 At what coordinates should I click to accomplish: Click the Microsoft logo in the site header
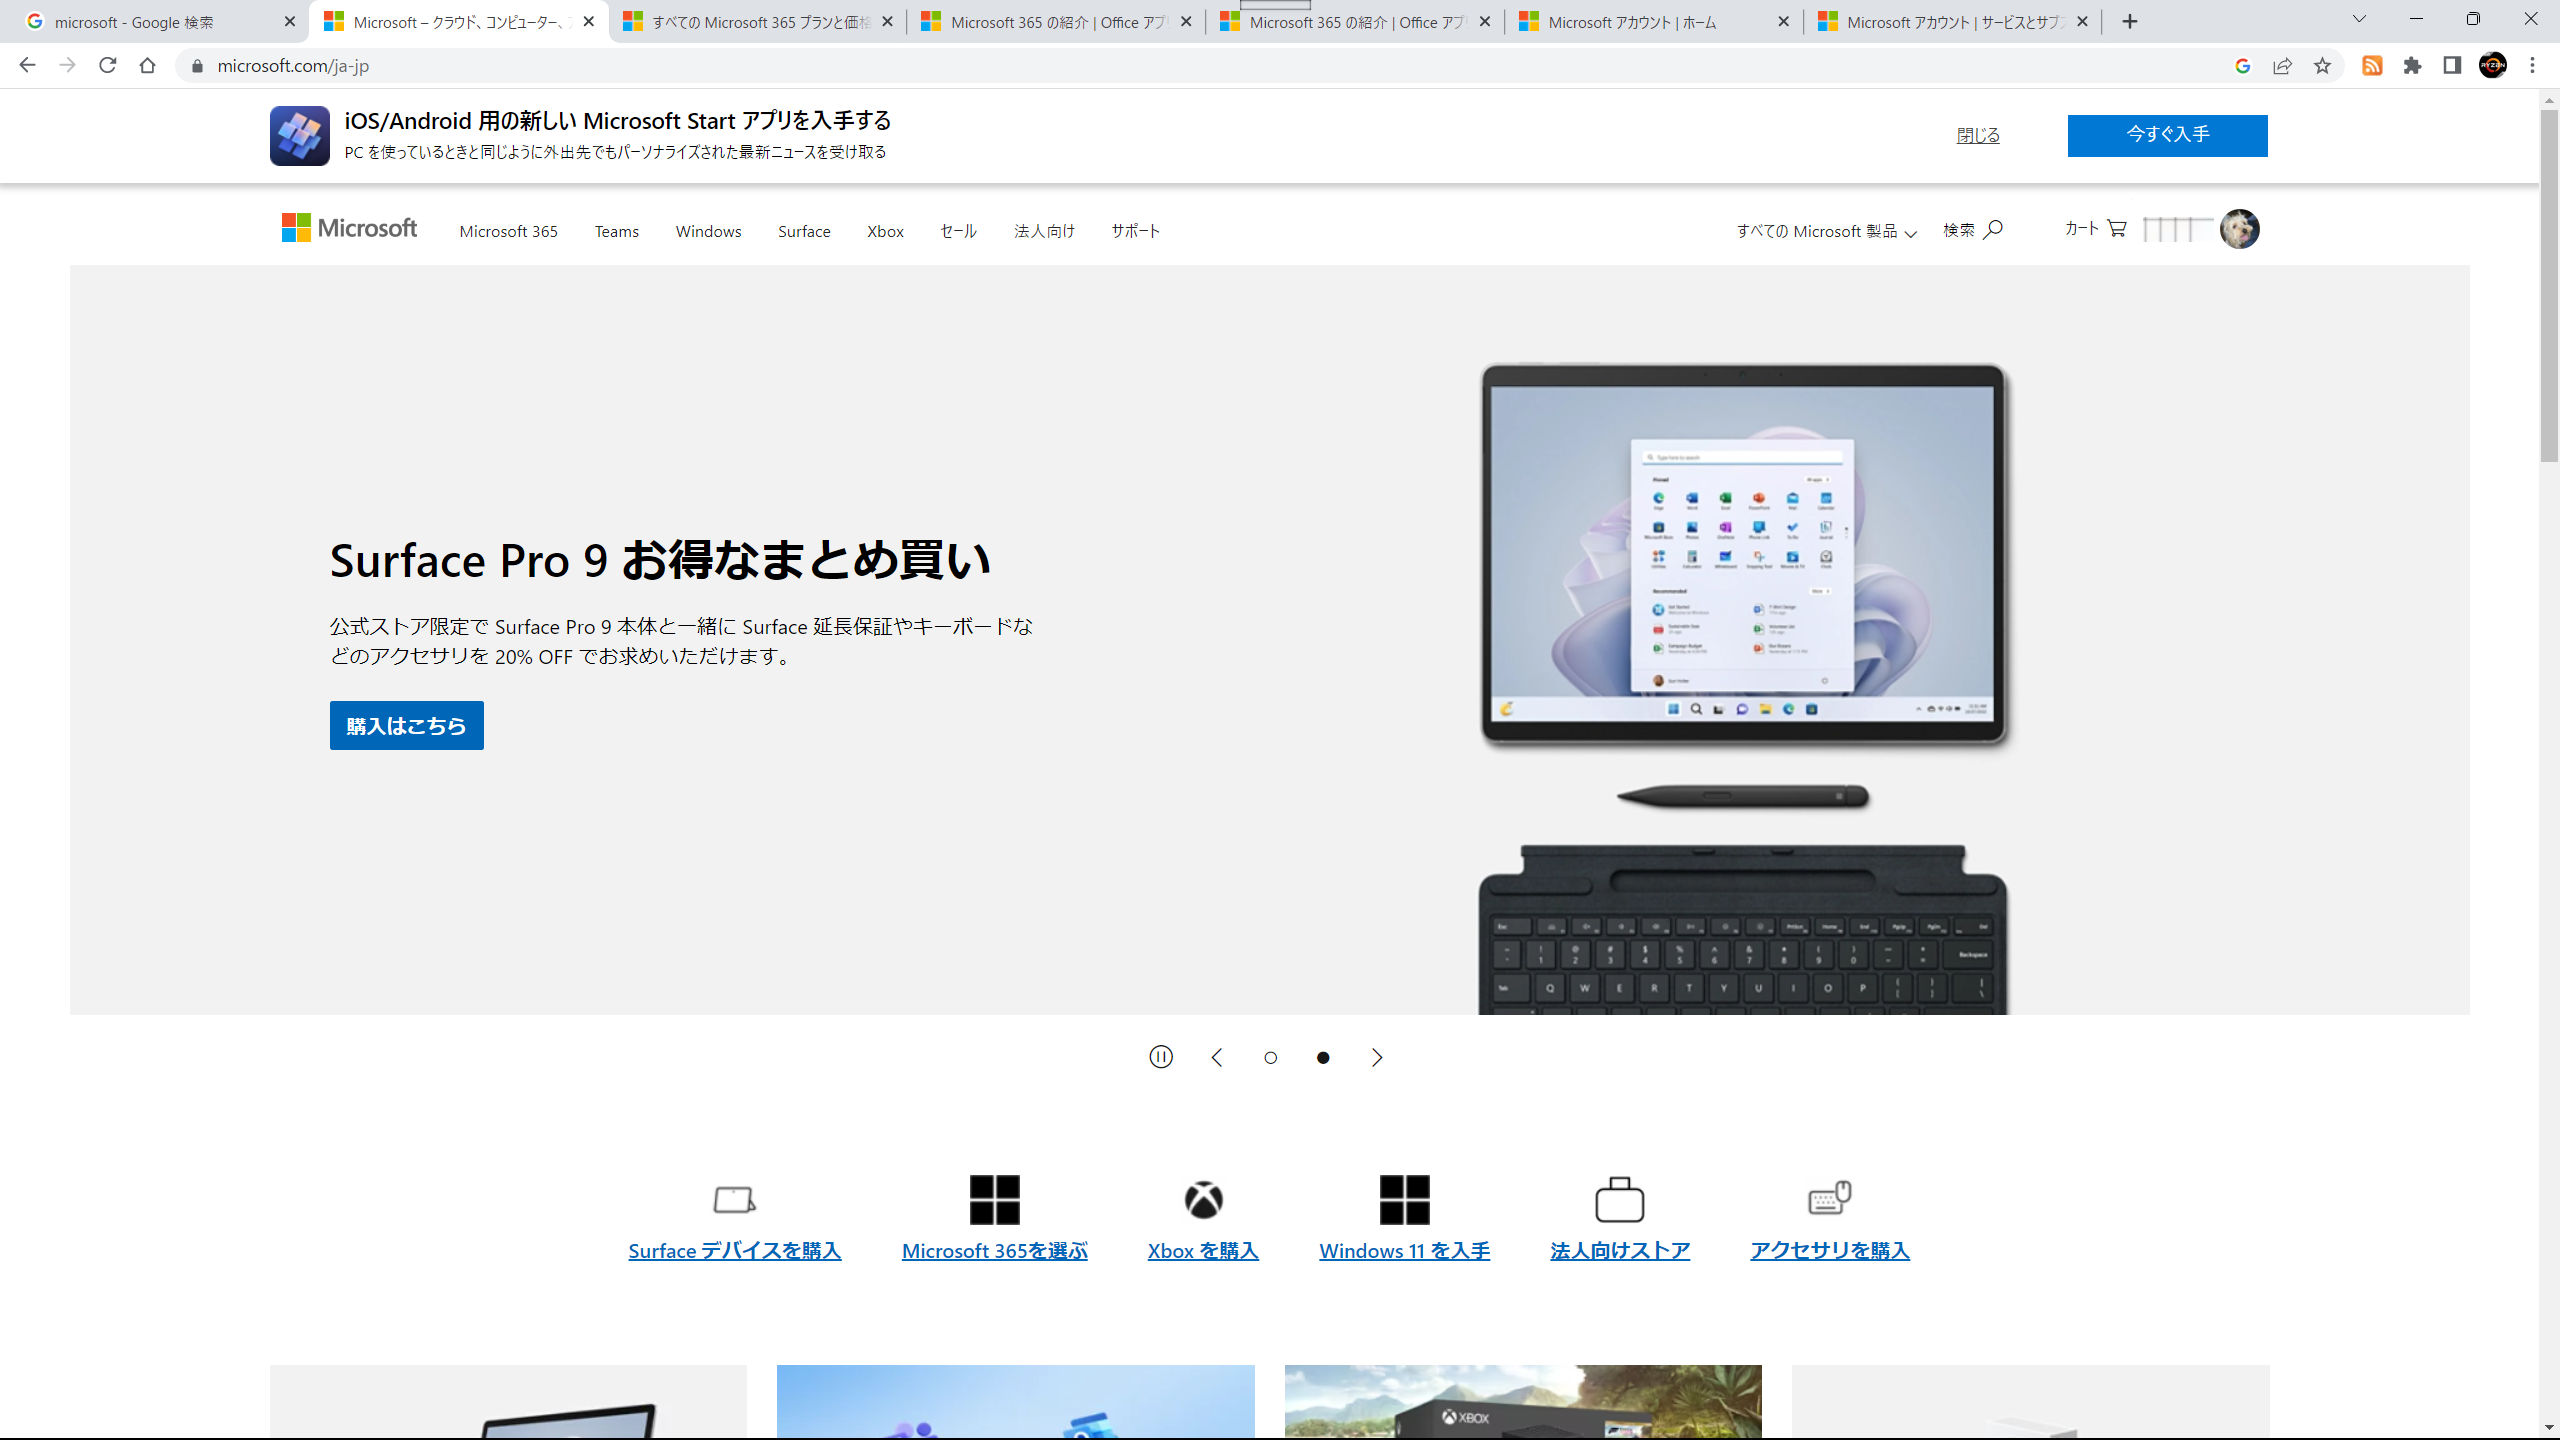349,228
